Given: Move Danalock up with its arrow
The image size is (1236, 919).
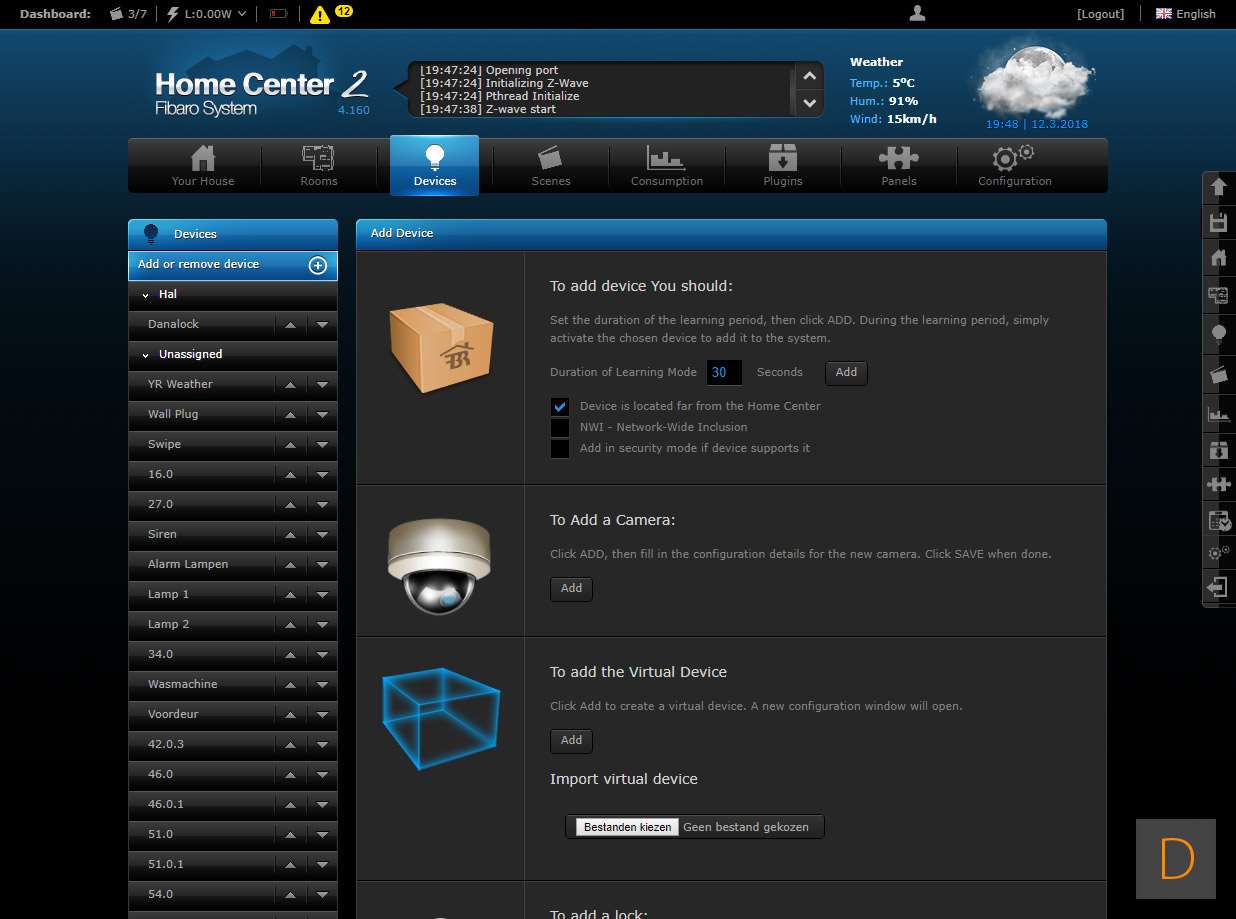Looking at the screenshot, I should 290,325.
